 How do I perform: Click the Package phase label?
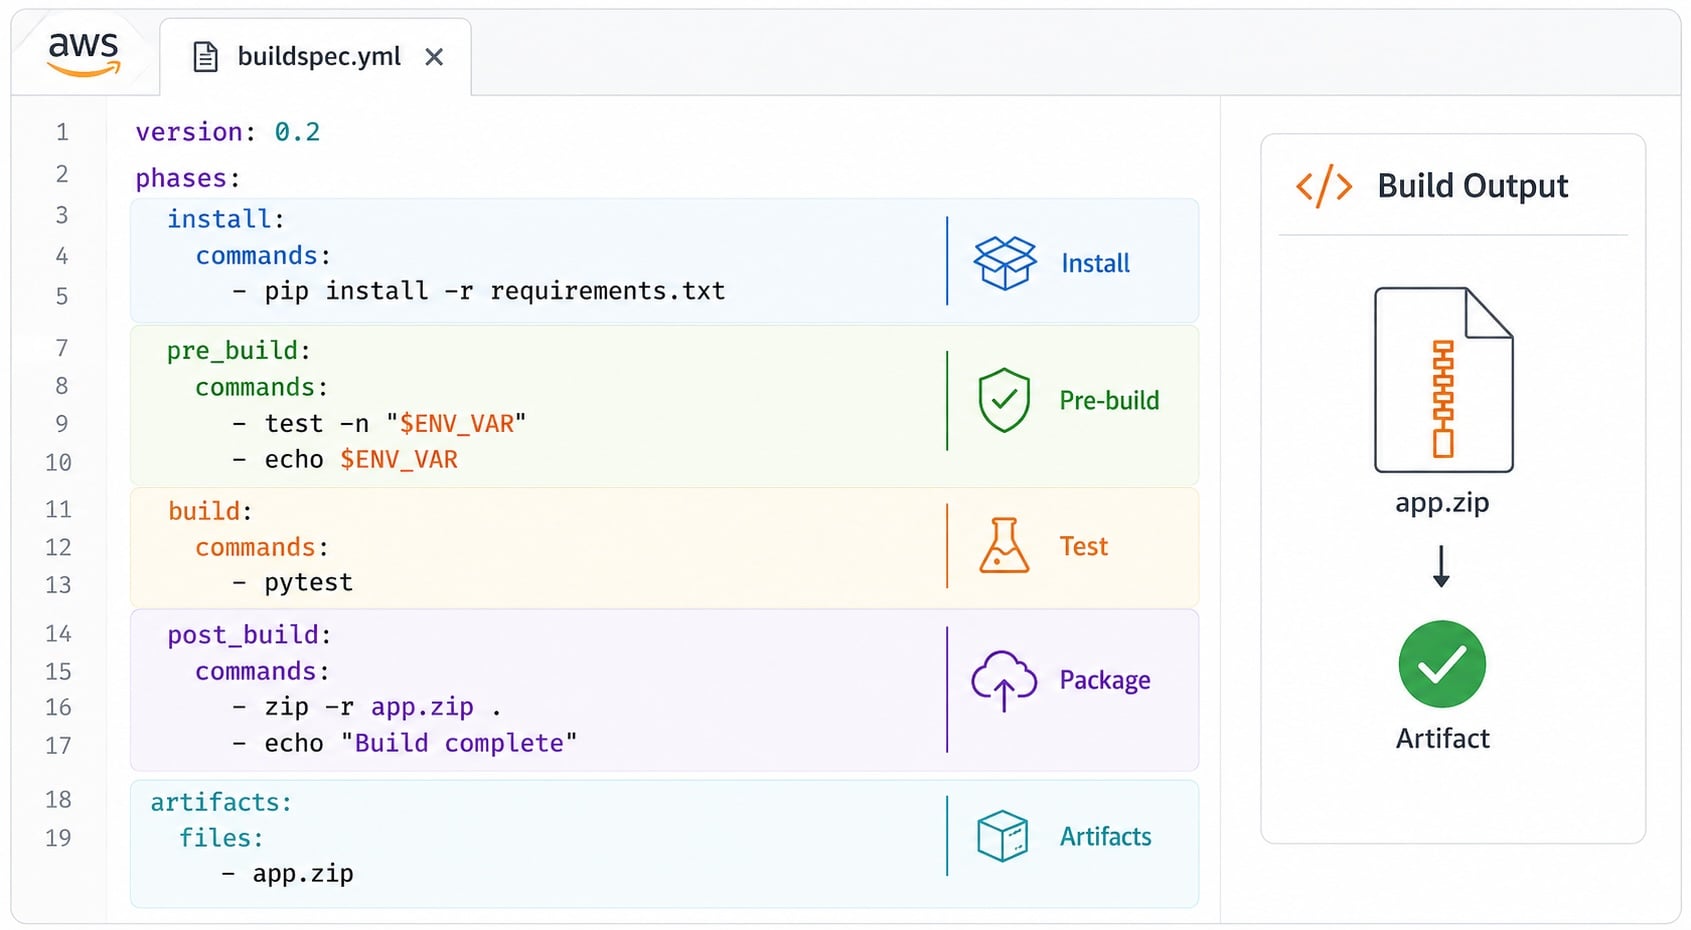pyautogui.click(x=1105, y=681)
